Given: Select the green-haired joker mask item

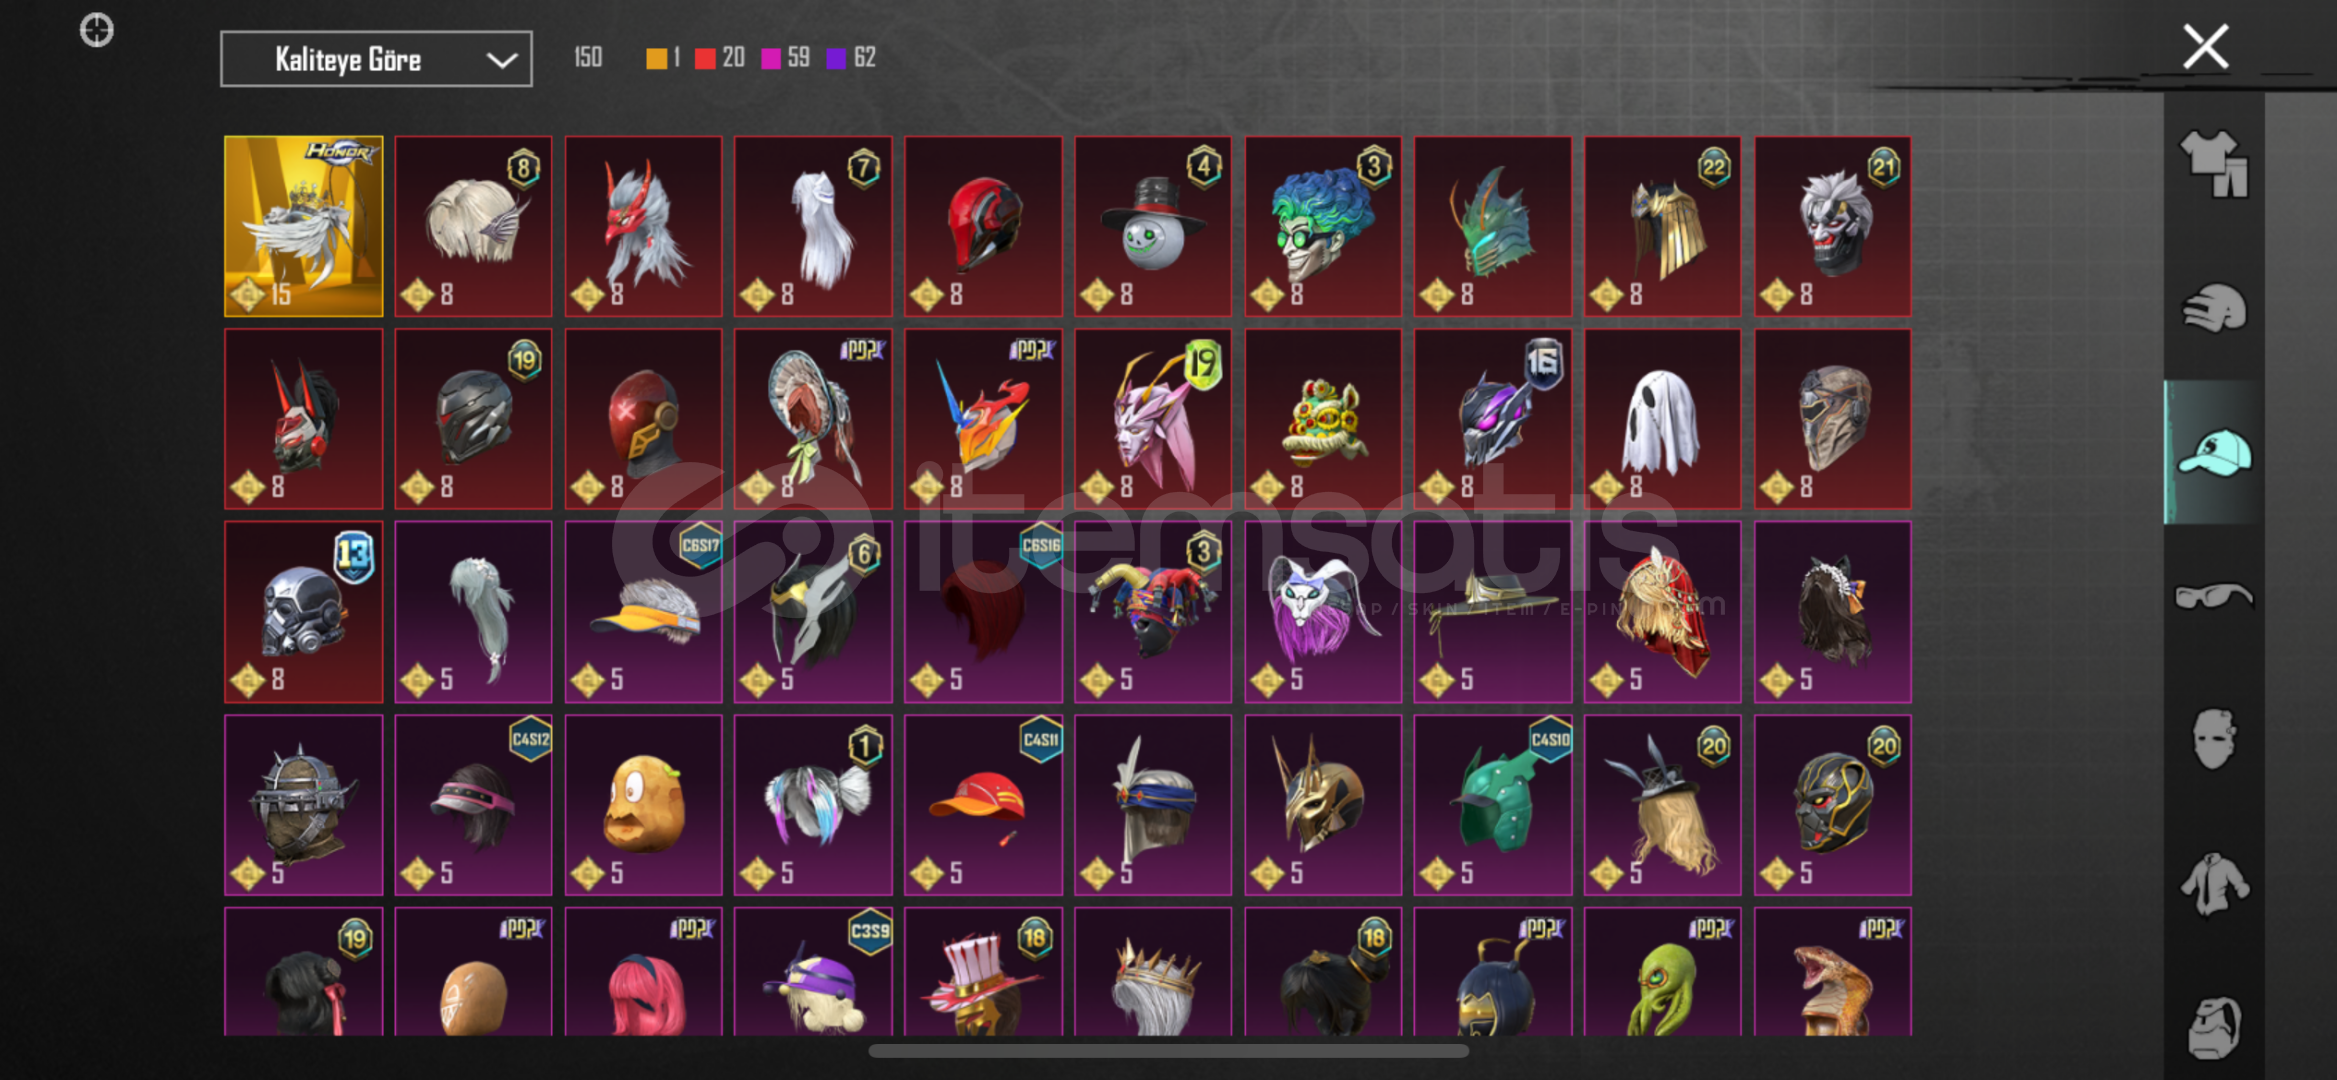Looking at the screenshot, I should click(1322, 226).
